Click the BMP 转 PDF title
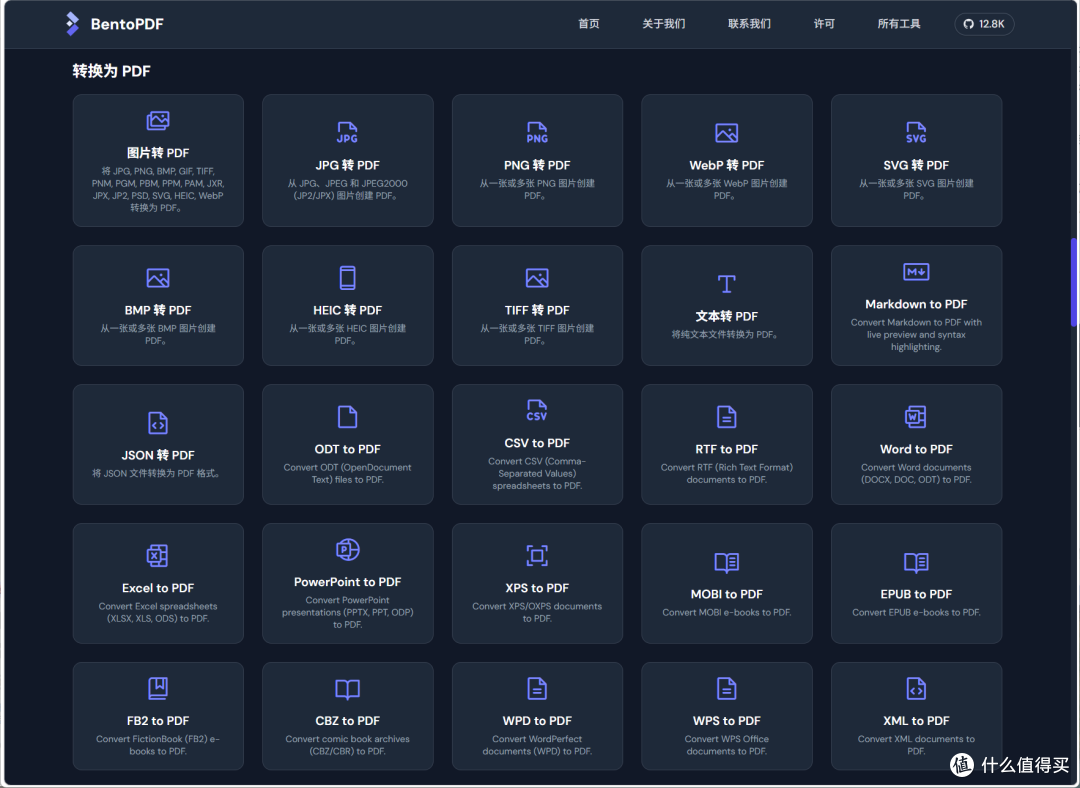Image resolution: width=1080 pixels, height=788 pixels. 158,310
